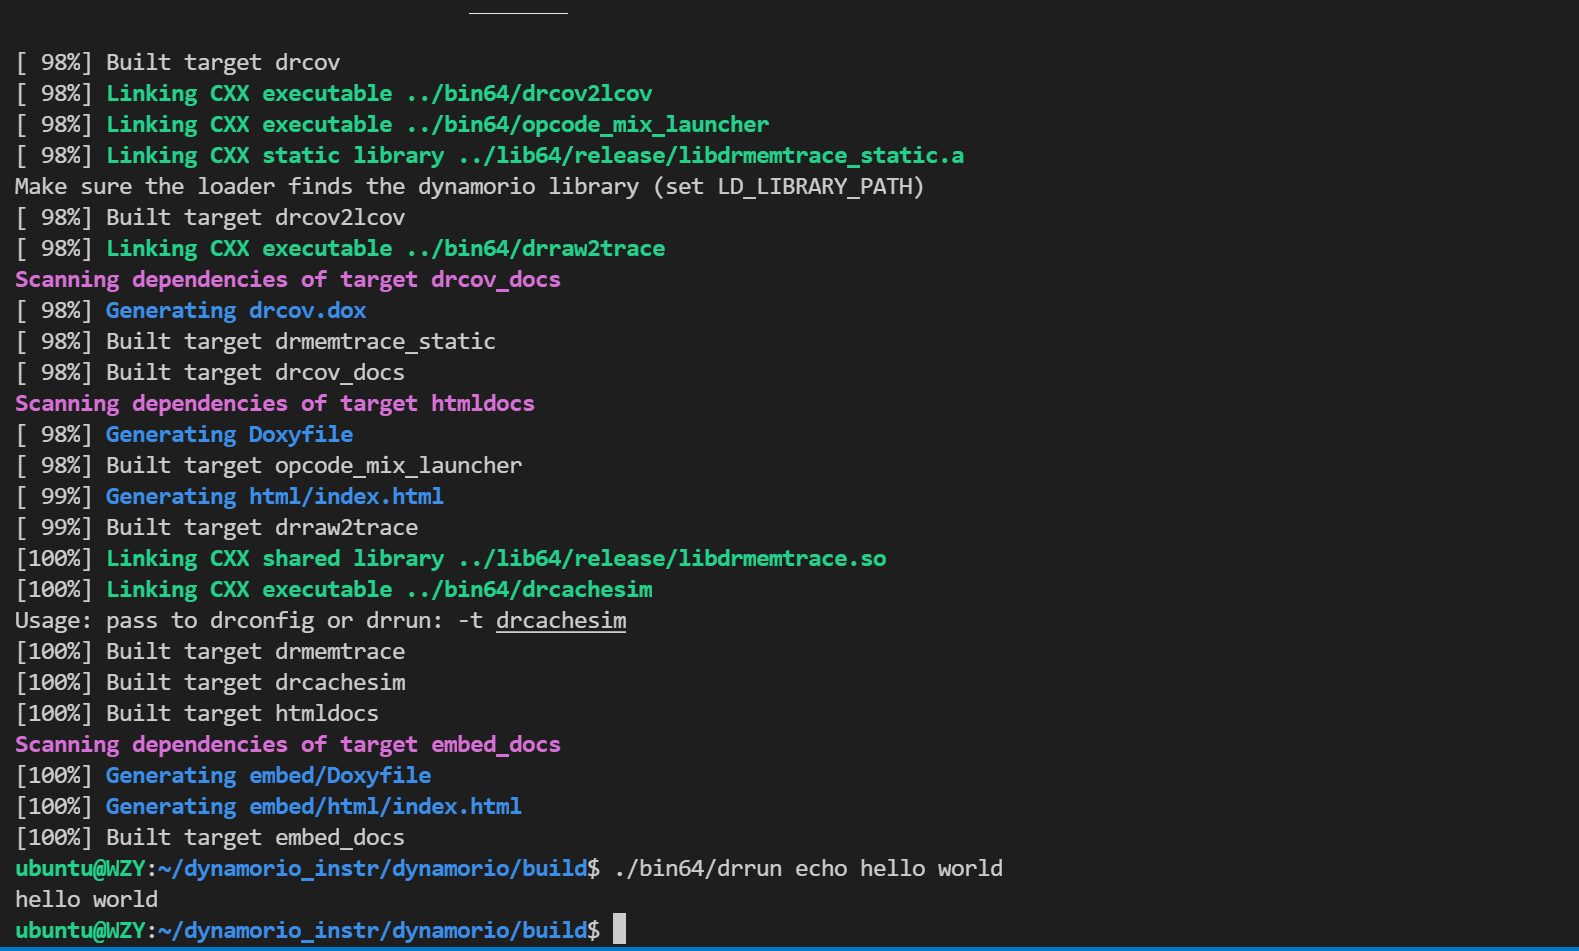Click the line 'Built target htmldocs'

197,714
